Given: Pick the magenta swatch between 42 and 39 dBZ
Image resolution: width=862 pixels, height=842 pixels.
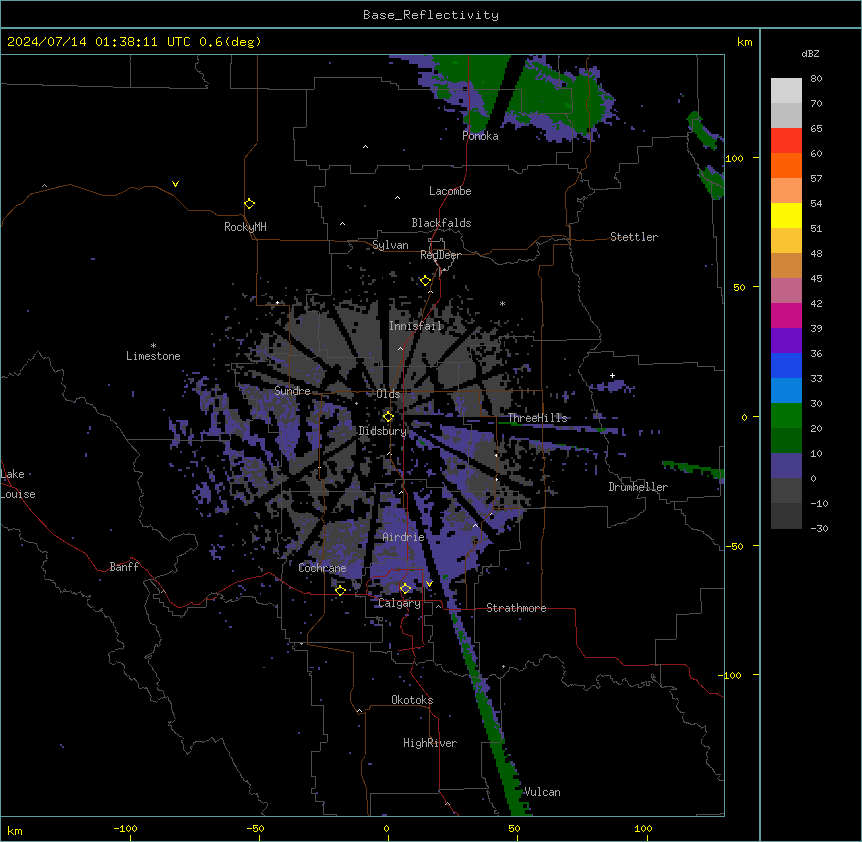Looking at the screenshot, I should 786,315.
